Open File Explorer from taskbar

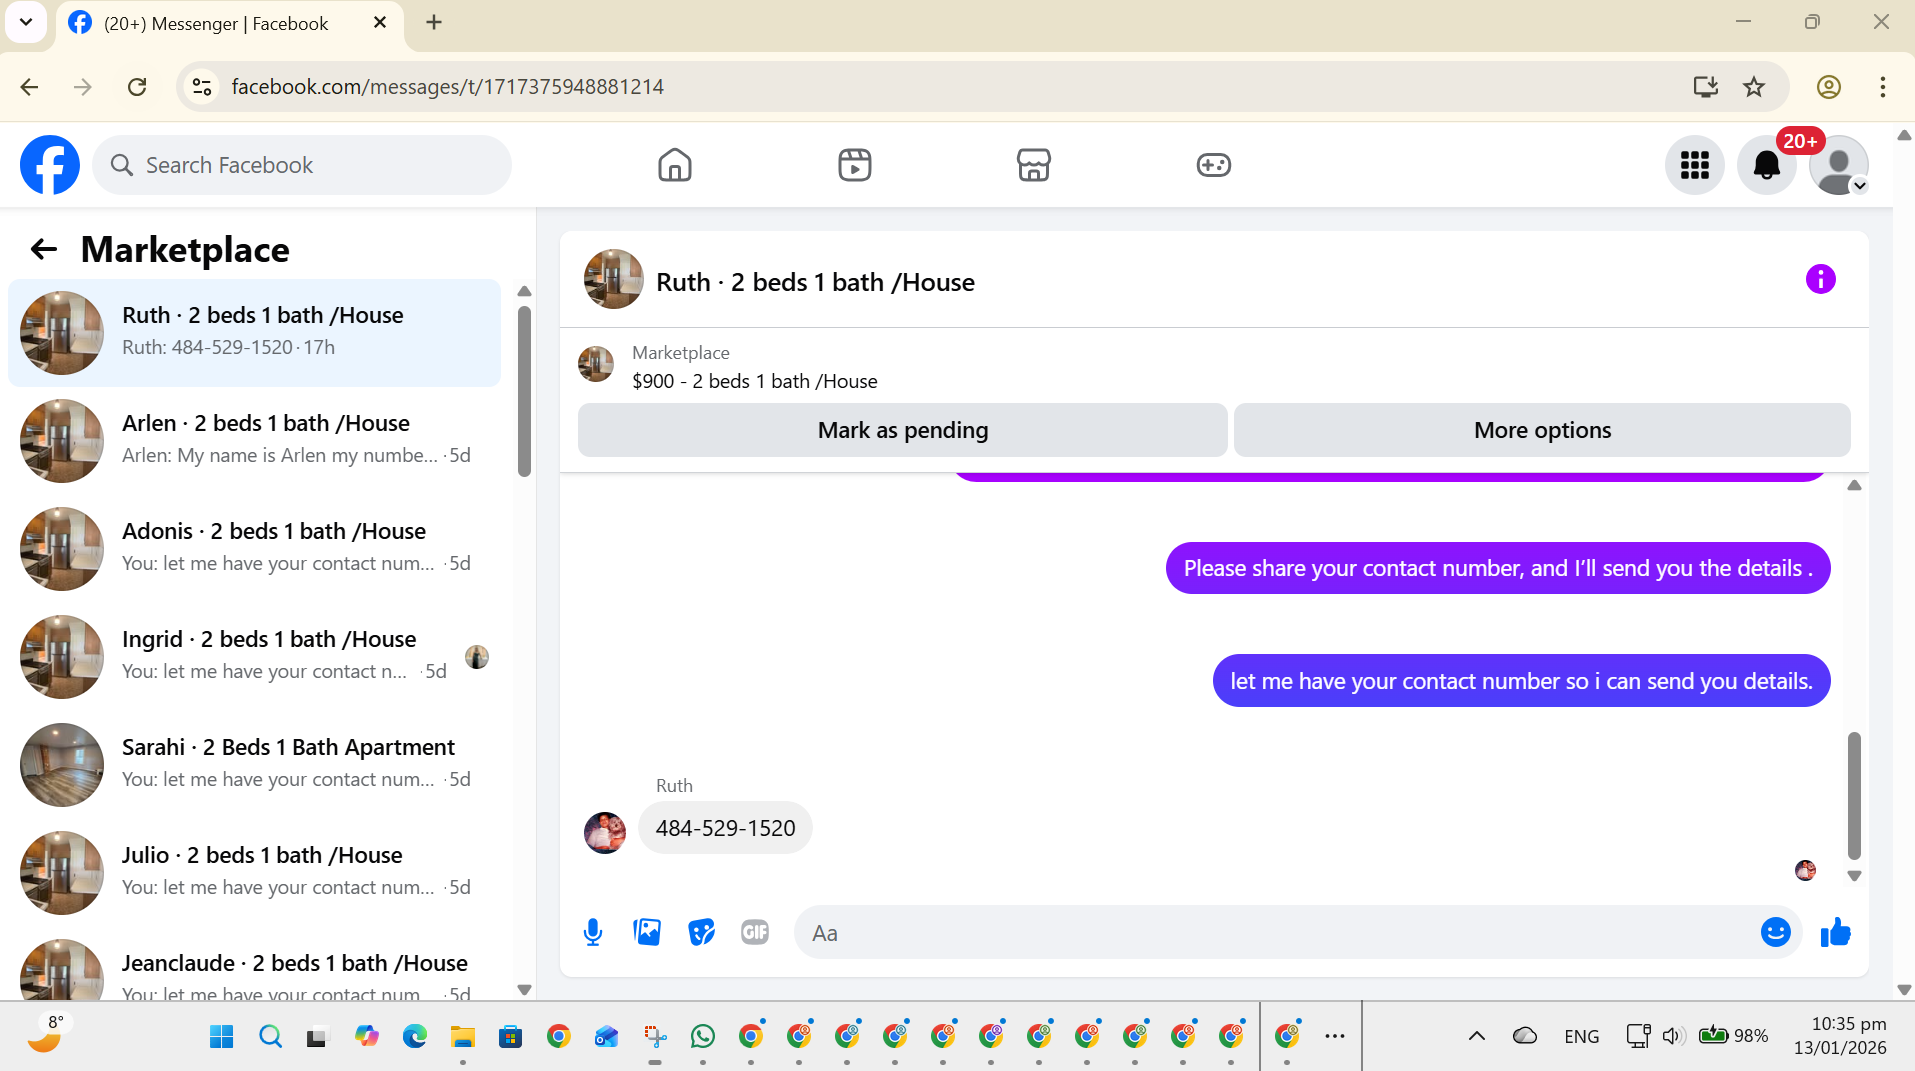coord(463,1036)
